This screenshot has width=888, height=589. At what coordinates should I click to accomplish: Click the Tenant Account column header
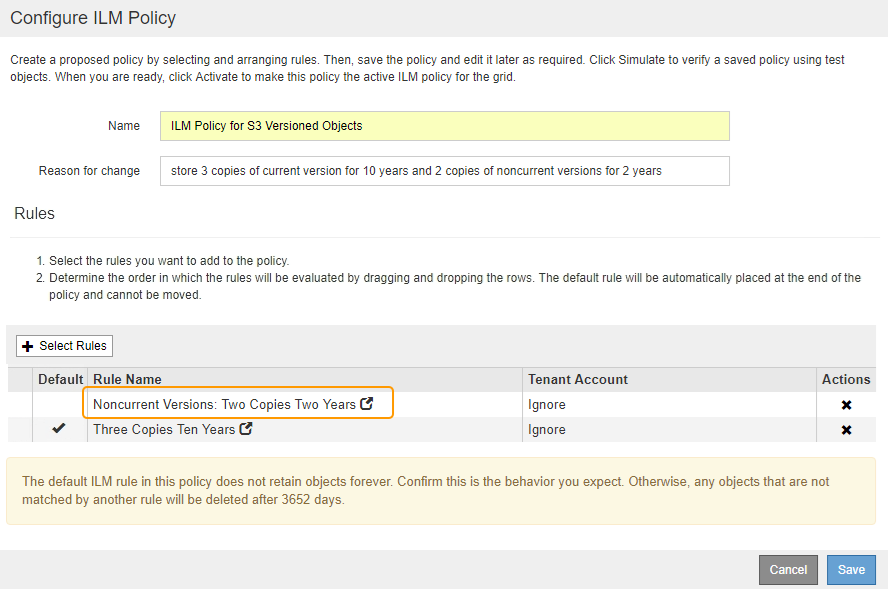(x=578, y=379)
